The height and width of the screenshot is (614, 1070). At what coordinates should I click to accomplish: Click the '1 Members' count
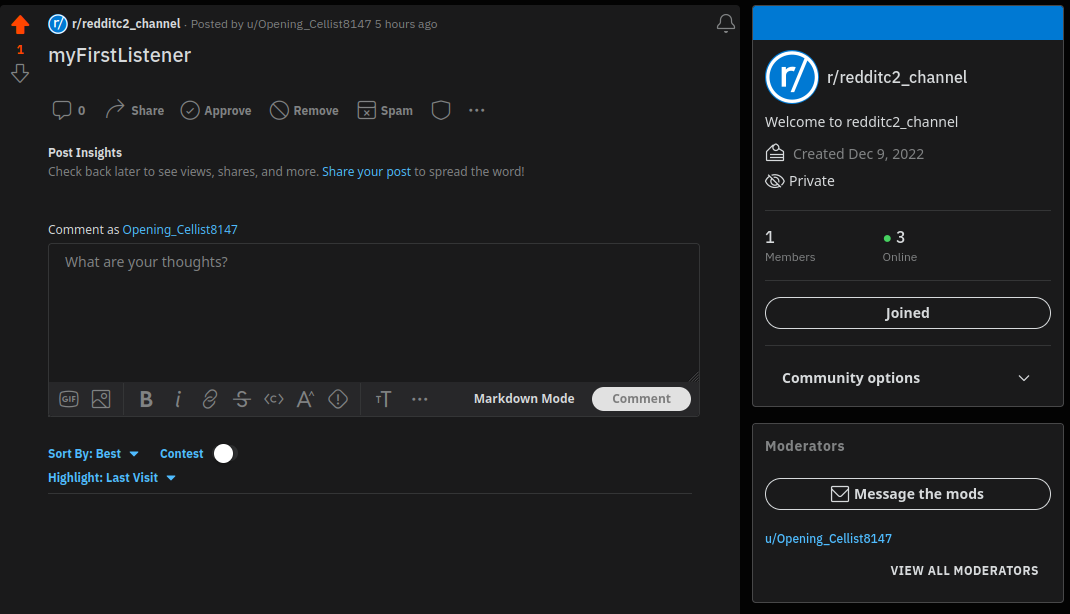790,246
